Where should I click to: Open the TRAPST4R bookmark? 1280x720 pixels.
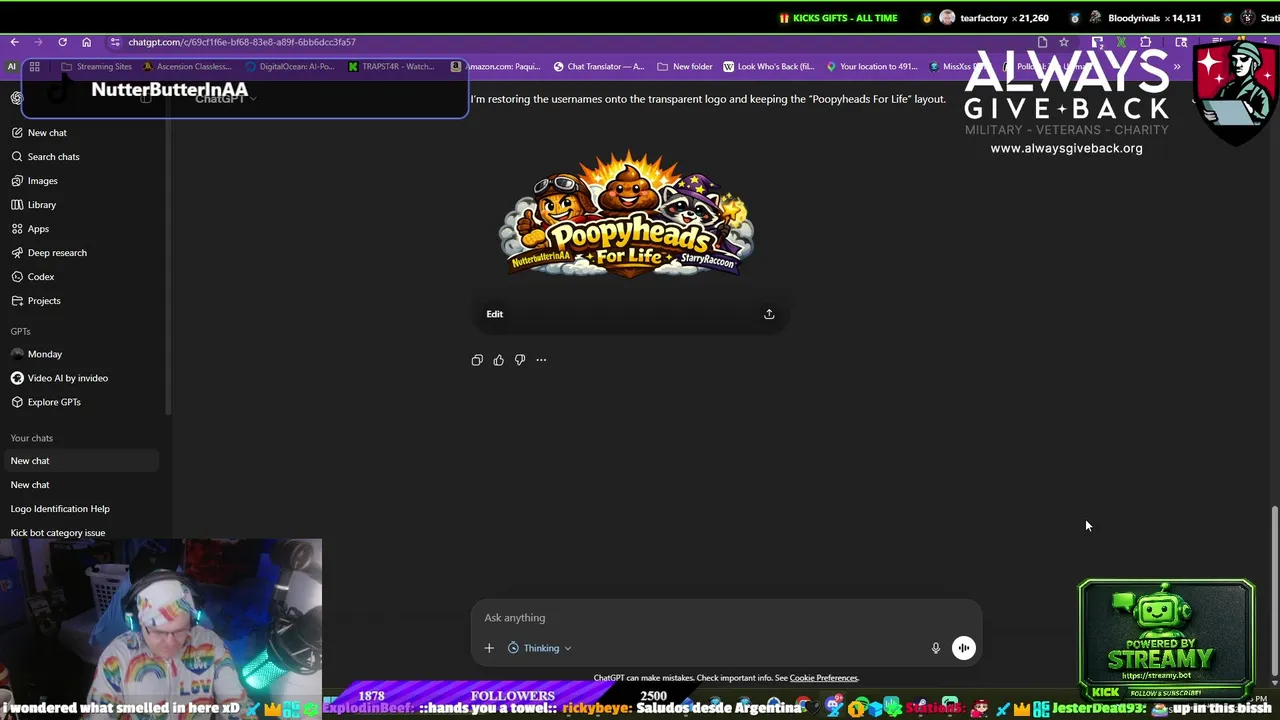click(391, 67)
